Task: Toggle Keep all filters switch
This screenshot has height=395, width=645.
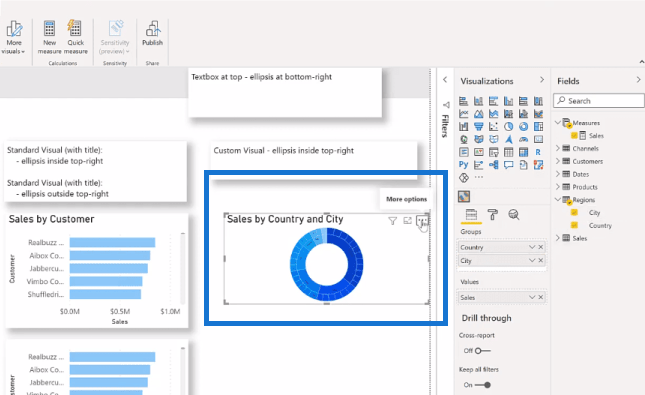Action: point(483,385)
